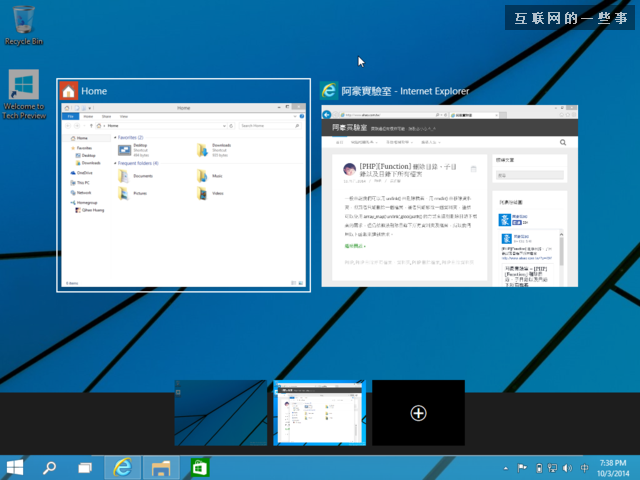The width and height of the screenshot is (640, 480).
Task: Open File Explorer from the taskbar
Action: [160, 467]
